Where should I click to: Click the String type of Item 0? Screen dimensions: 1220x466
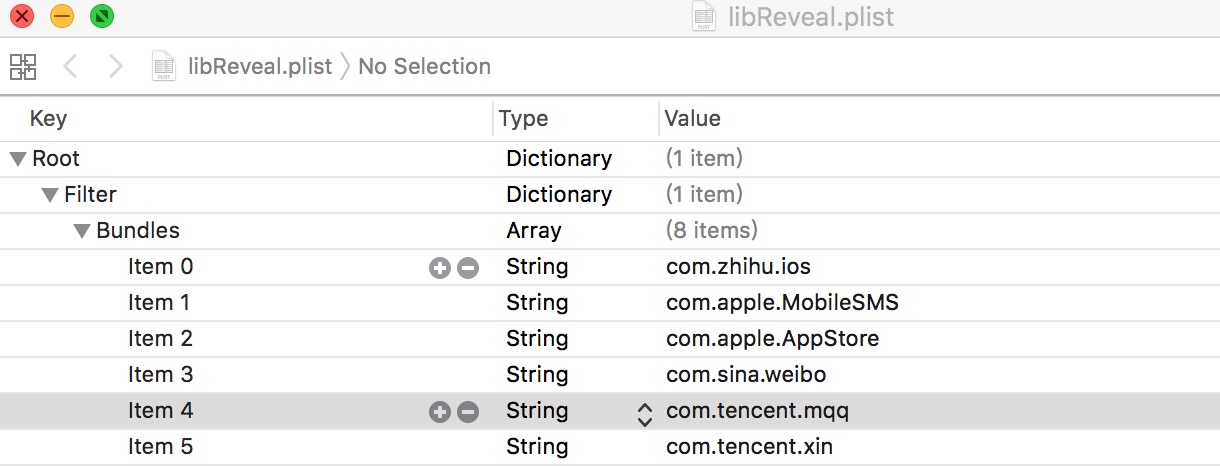tap(537, 267)
